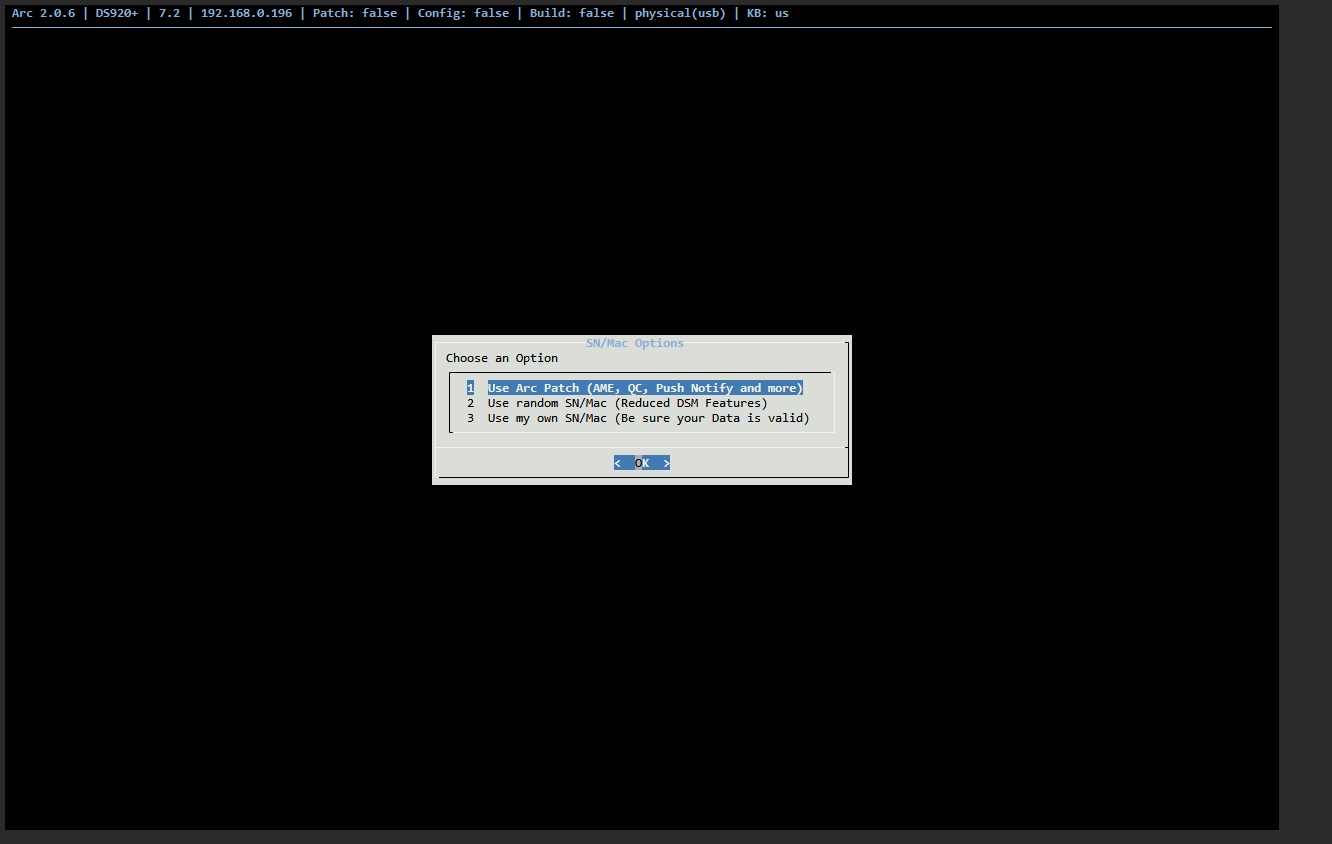Click option number 2 in list
The image size is (1332, 844).
470,403
